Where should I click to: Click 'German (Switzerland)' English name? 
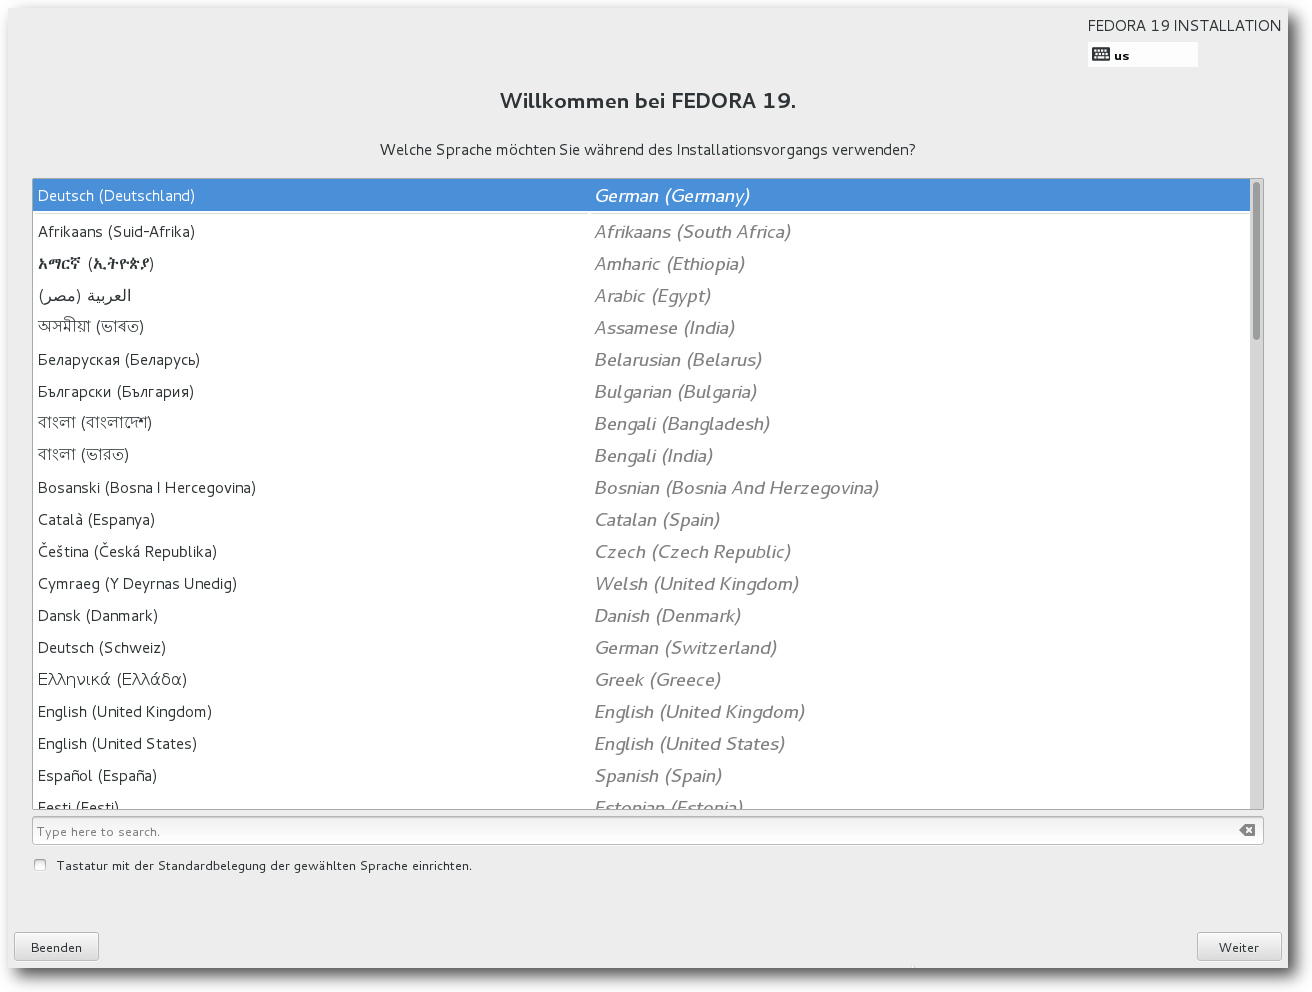pos(686,648)
